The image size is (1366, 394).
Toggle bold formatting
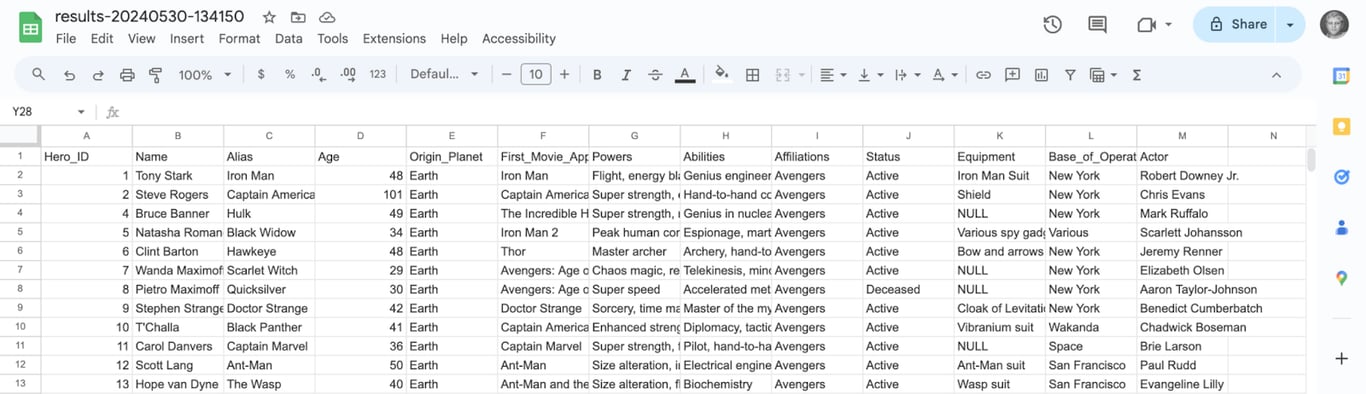[x=597, y=75]
